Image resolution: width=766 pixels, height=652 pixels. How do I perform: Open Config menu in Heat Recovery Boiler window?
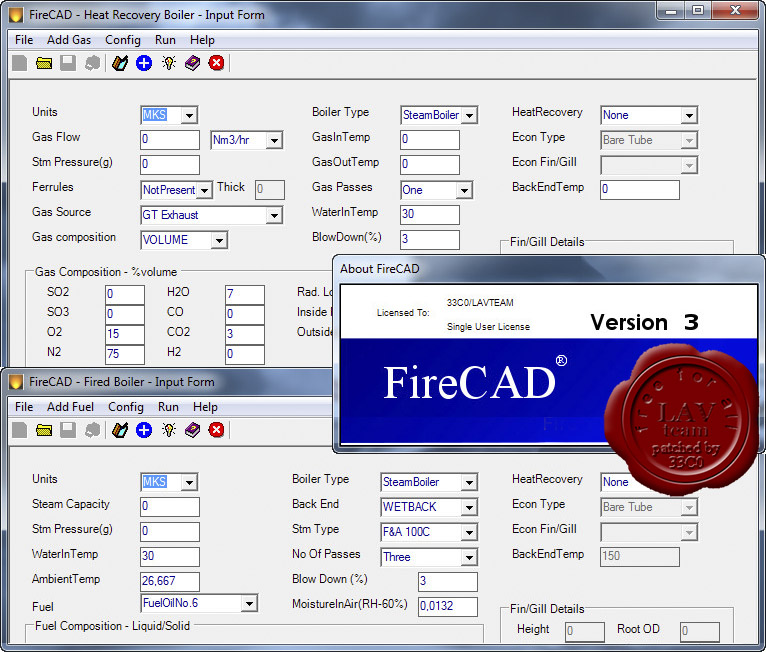coord(123,40)
